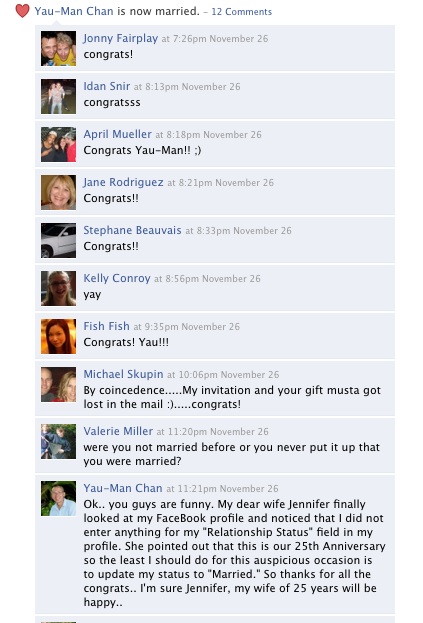Open Jane Rodriguez's profile photo
This screenshot has height=623, width=423.
pyautogui.click(x=58, y=193)
